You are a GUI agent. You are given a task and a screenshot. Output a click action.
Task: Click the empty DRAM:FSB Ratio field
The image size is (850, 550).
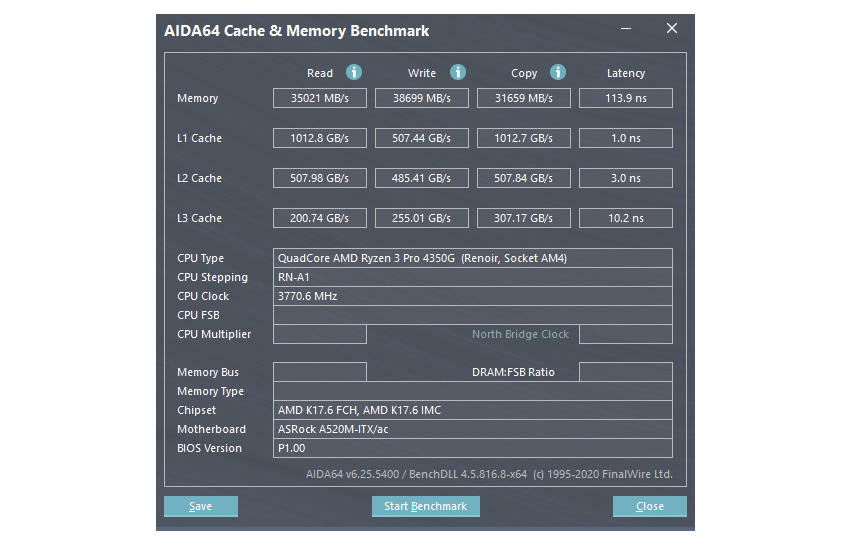626,372
